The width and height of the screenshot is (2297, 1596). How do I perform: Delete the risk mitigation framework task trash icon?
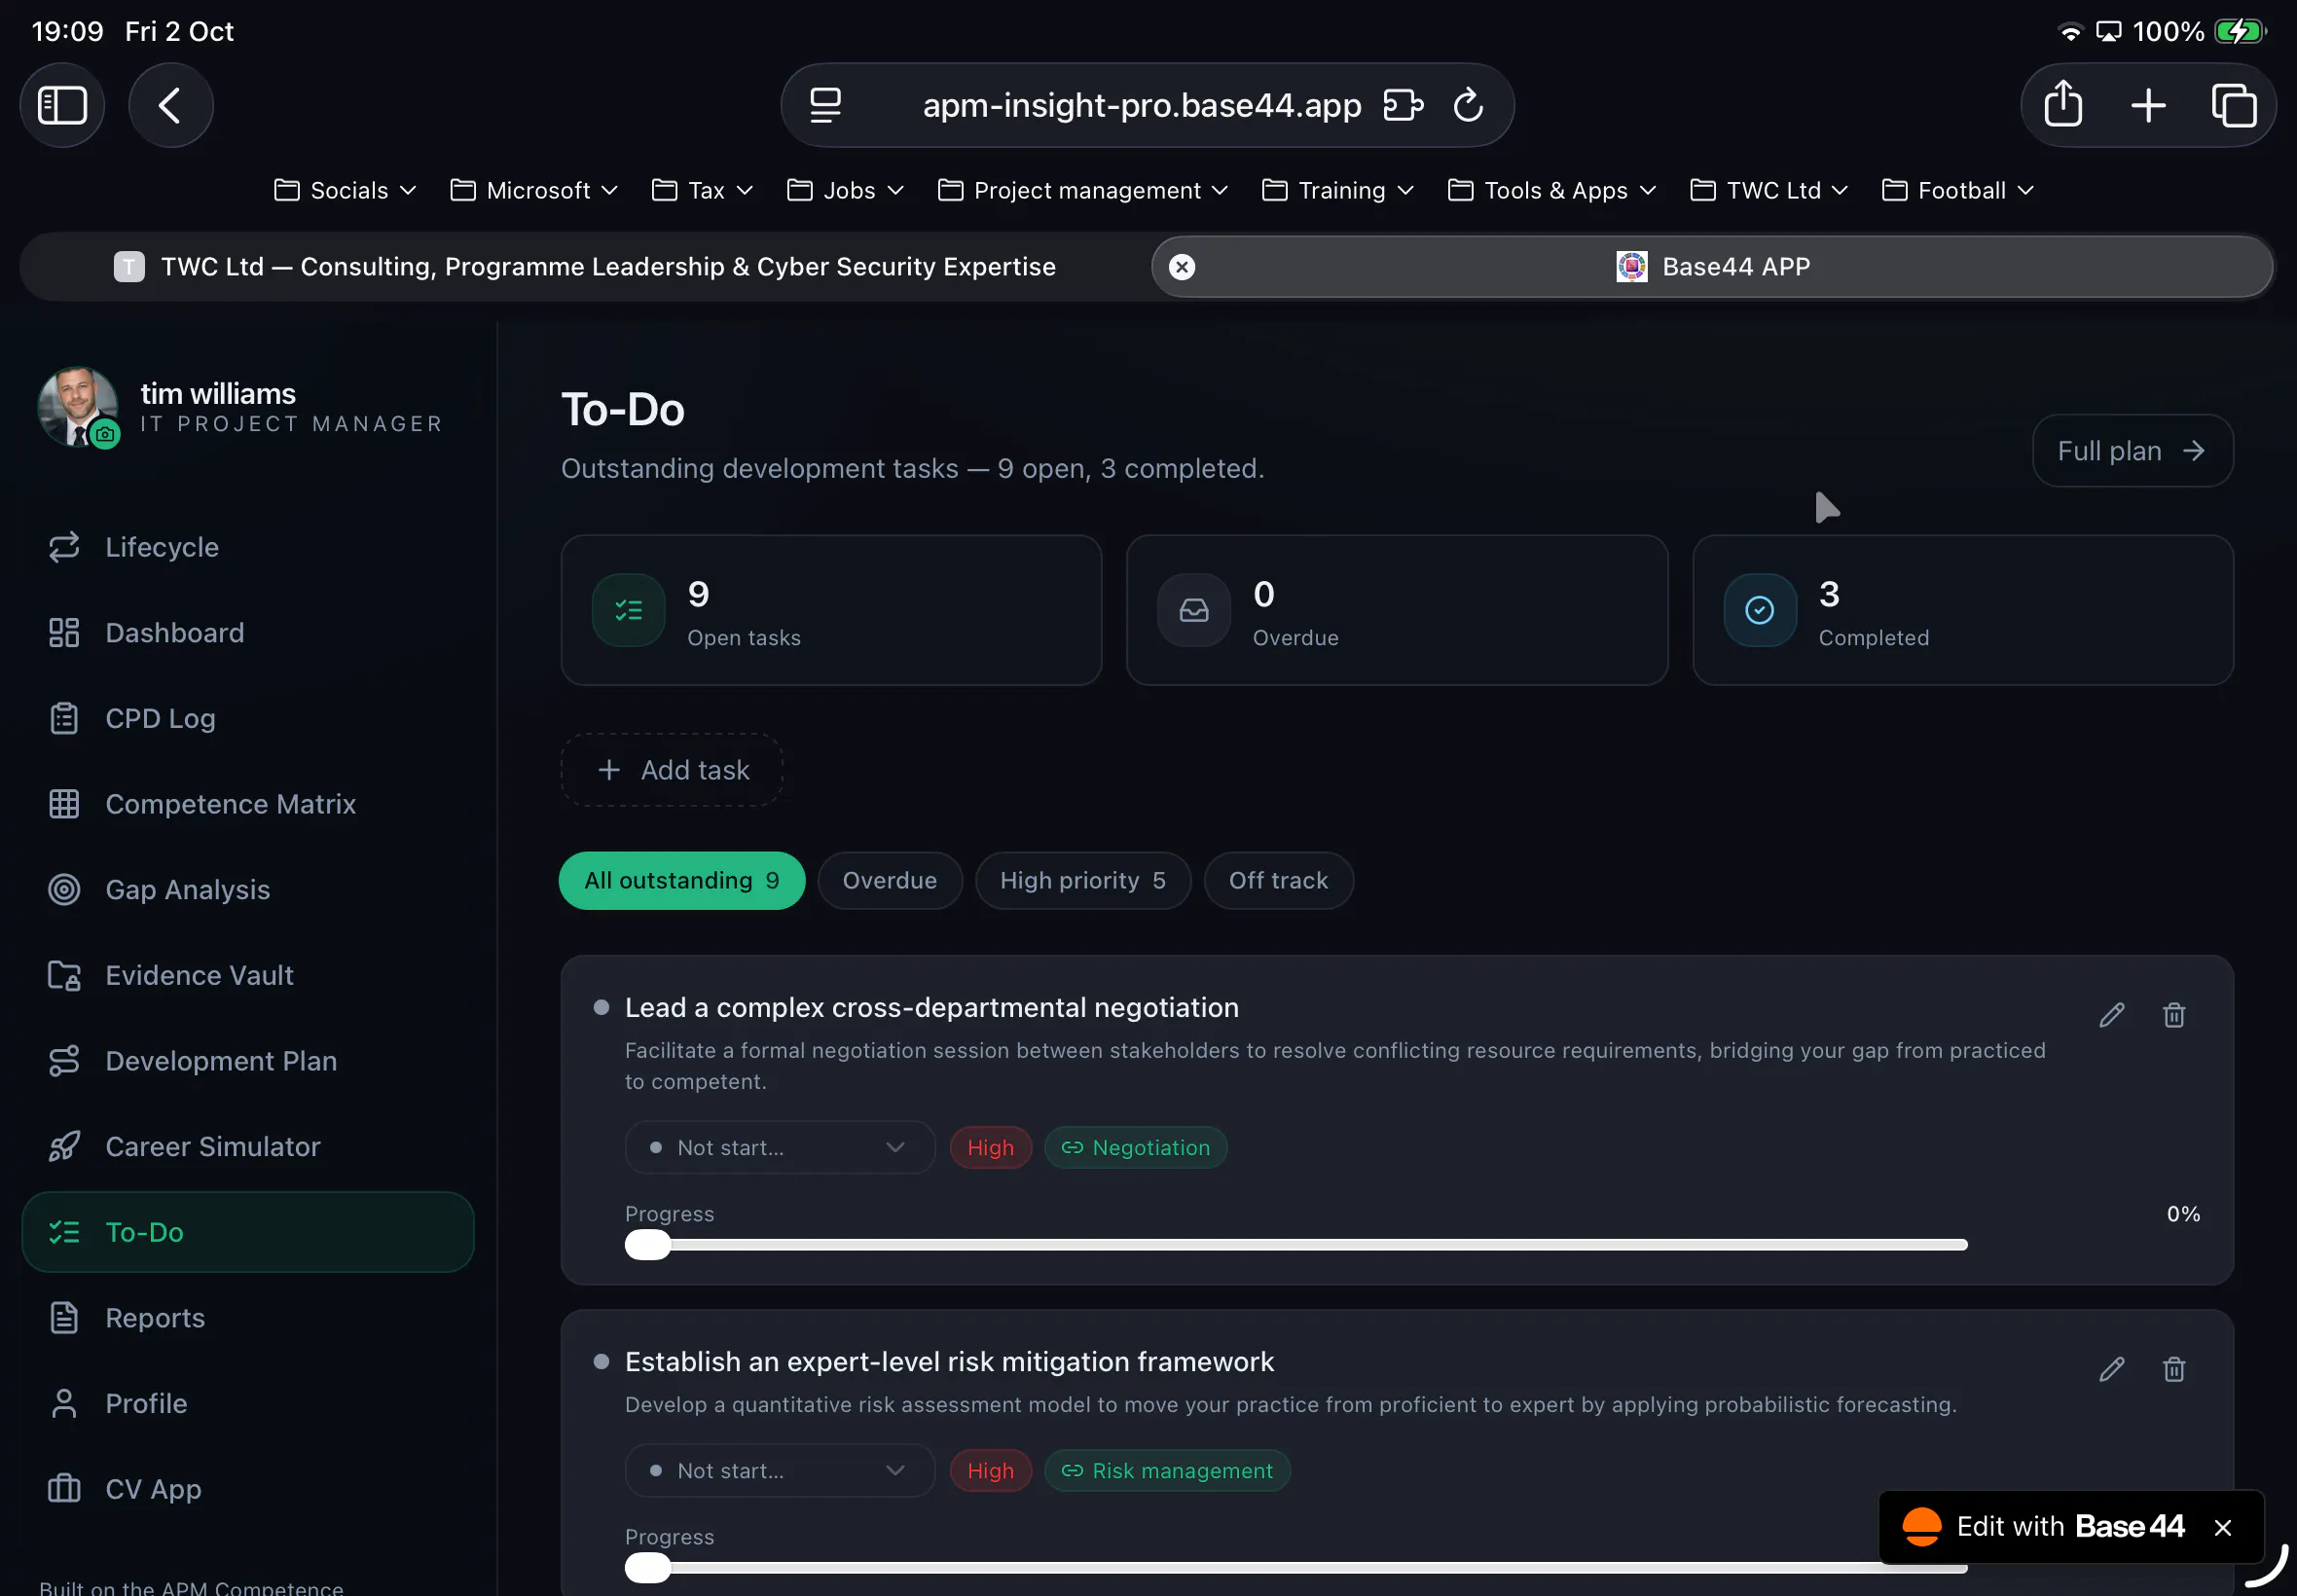(2173, 1369)
